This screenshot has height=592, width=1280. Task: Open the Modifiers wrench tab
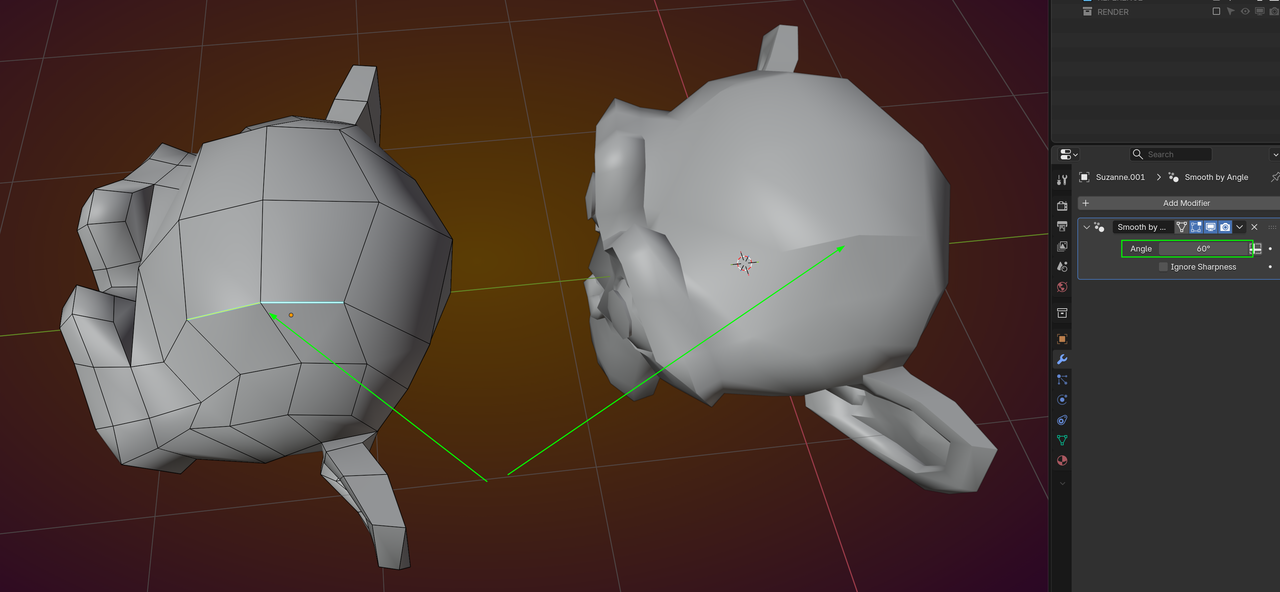pyautogui.click(x=1062, y=359)
